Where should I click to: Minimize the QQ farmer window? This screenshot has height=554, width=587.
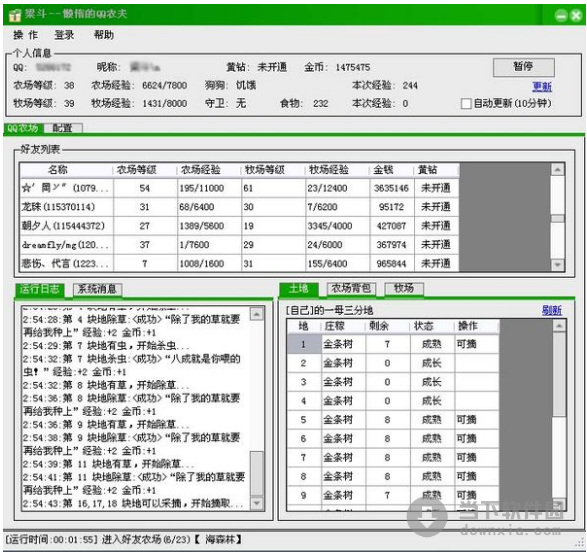(x=561, y=15)
